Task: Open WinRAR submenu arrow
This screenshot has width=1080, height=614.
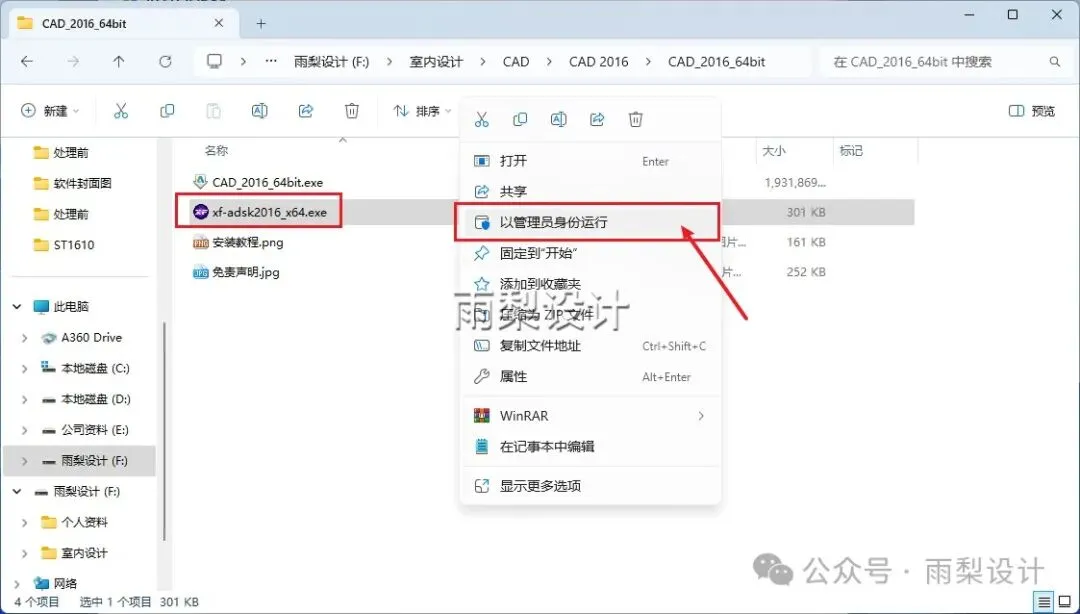Action: click(x=701, y=416)
